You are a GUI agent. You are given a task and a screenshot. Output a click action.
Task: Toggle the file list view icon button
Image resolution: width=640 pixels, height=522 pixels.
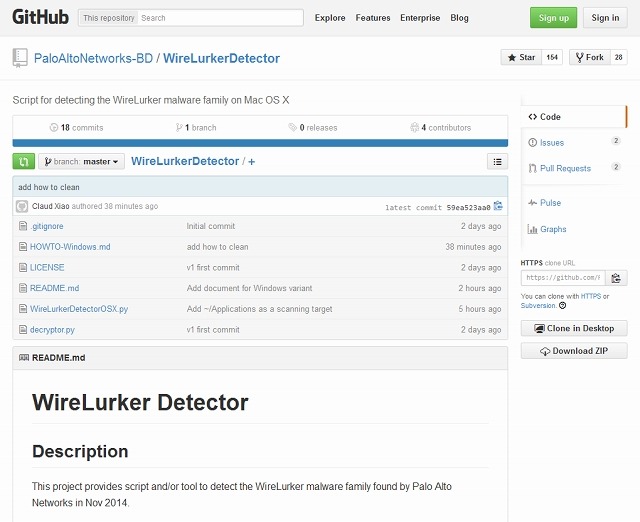coord(497,162)
